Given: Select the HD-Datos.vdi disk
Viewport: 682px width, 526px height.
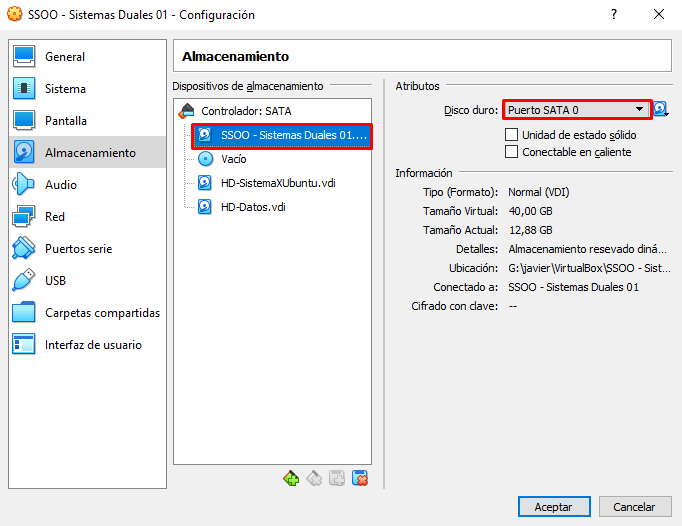Looking at the screenshot, I should (253, 207).
